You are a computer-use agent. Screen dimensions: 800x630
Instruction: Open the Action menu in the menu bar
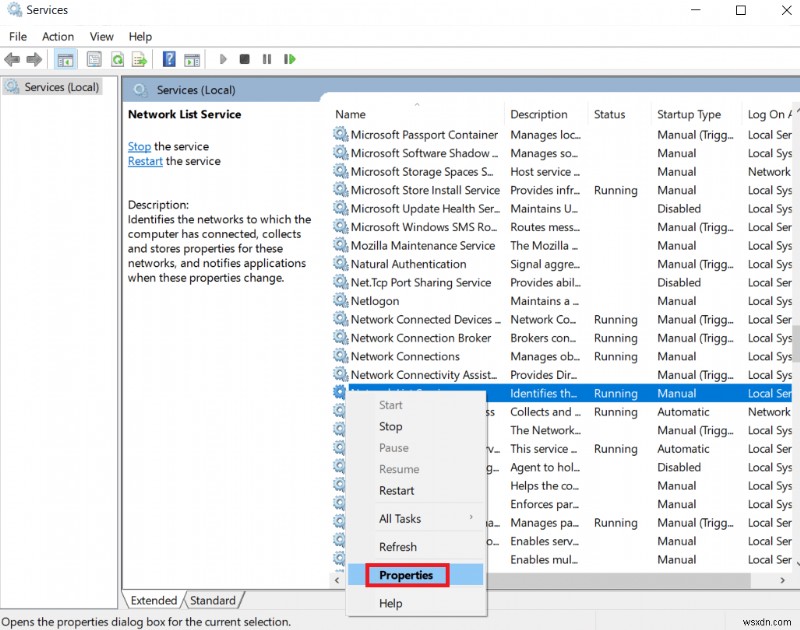point(58,36)
